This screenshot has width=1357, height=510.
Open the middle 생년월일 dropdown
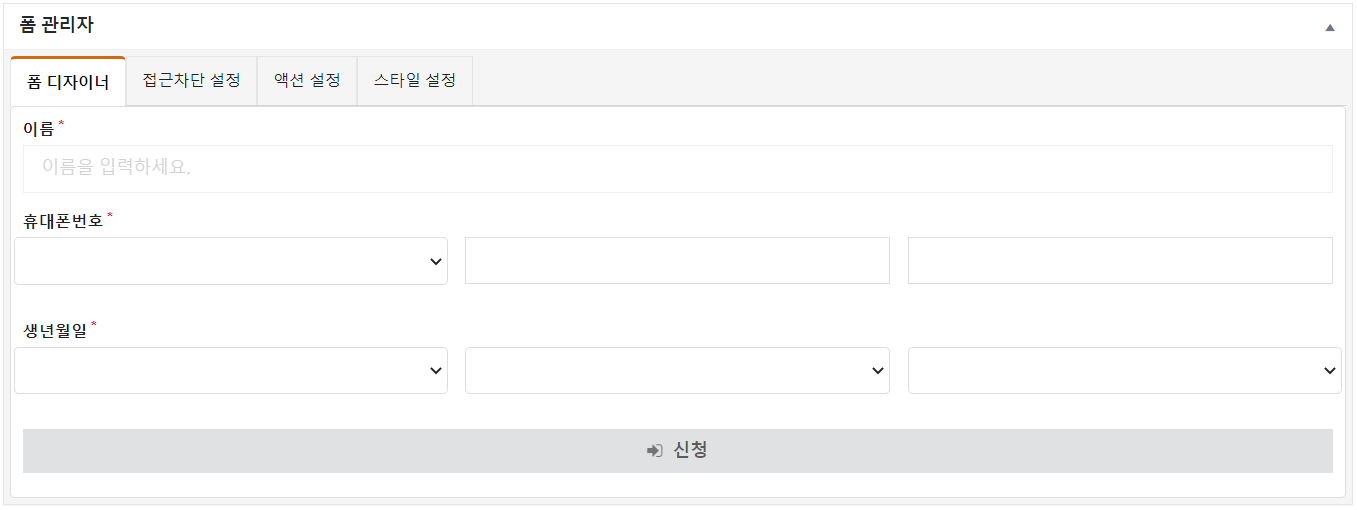677,370
